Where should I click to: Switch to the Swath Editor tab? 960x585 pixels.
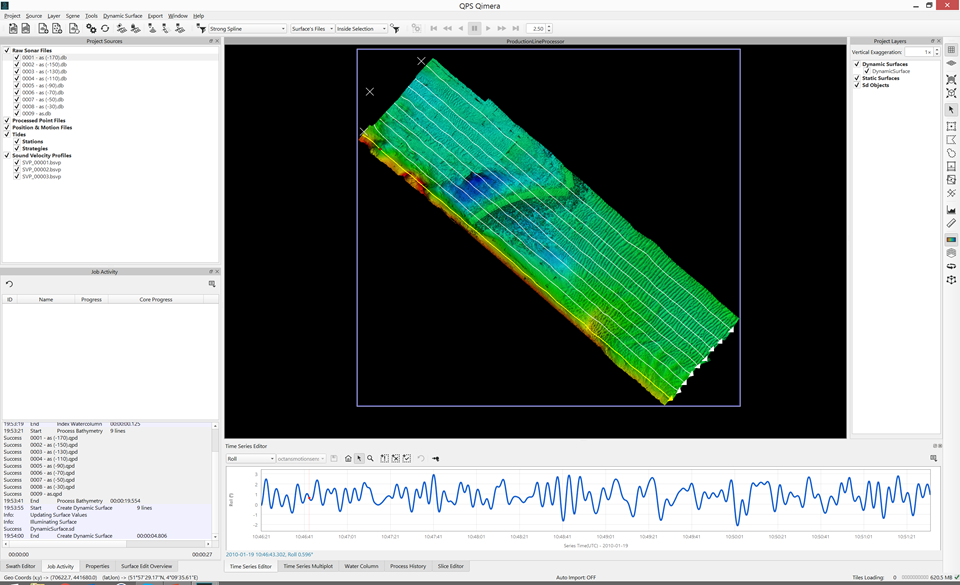(x=21, y=566)
